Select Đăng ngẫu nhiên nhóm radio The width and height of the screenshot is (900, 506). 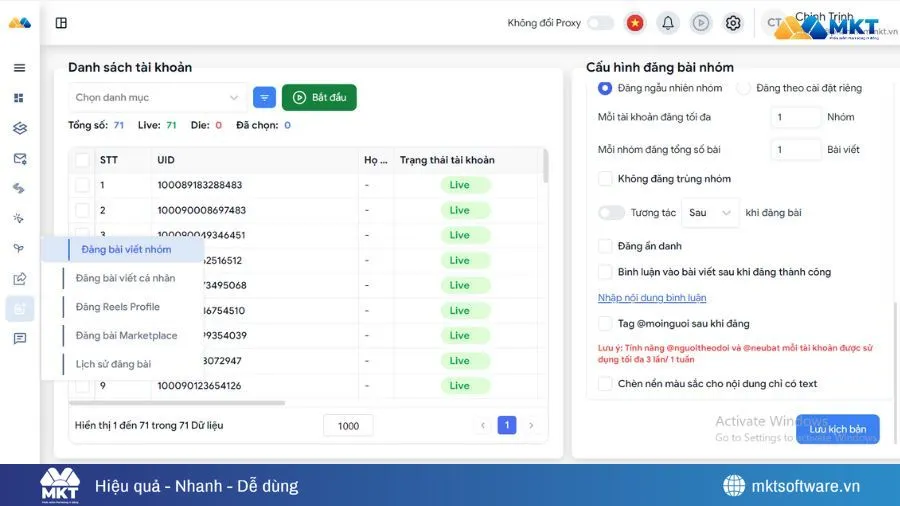click(x=604, y=88)
